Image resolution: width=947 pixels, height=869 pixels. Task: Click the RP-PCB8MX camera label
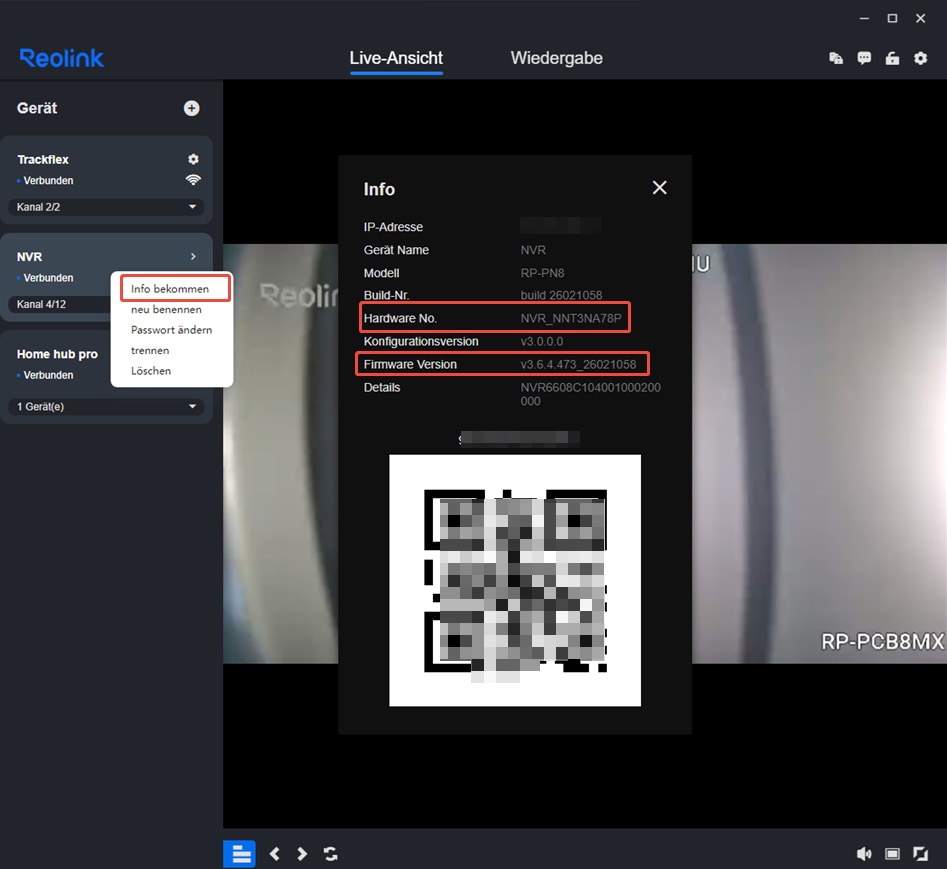(882, 641)
